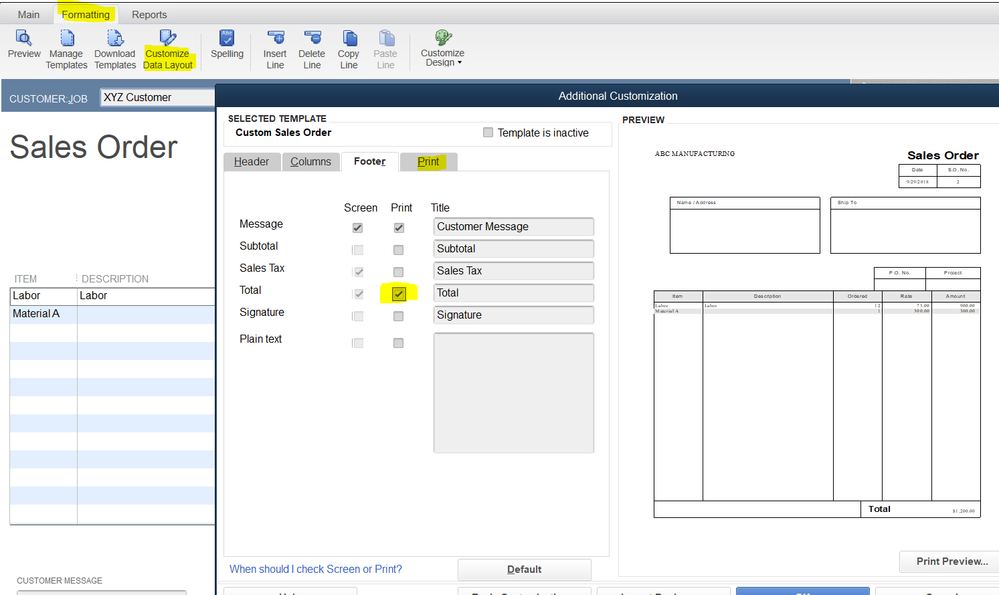Edit the Signature title field
This screenshot has height=595, width=999.
click(x=514, y=315)
